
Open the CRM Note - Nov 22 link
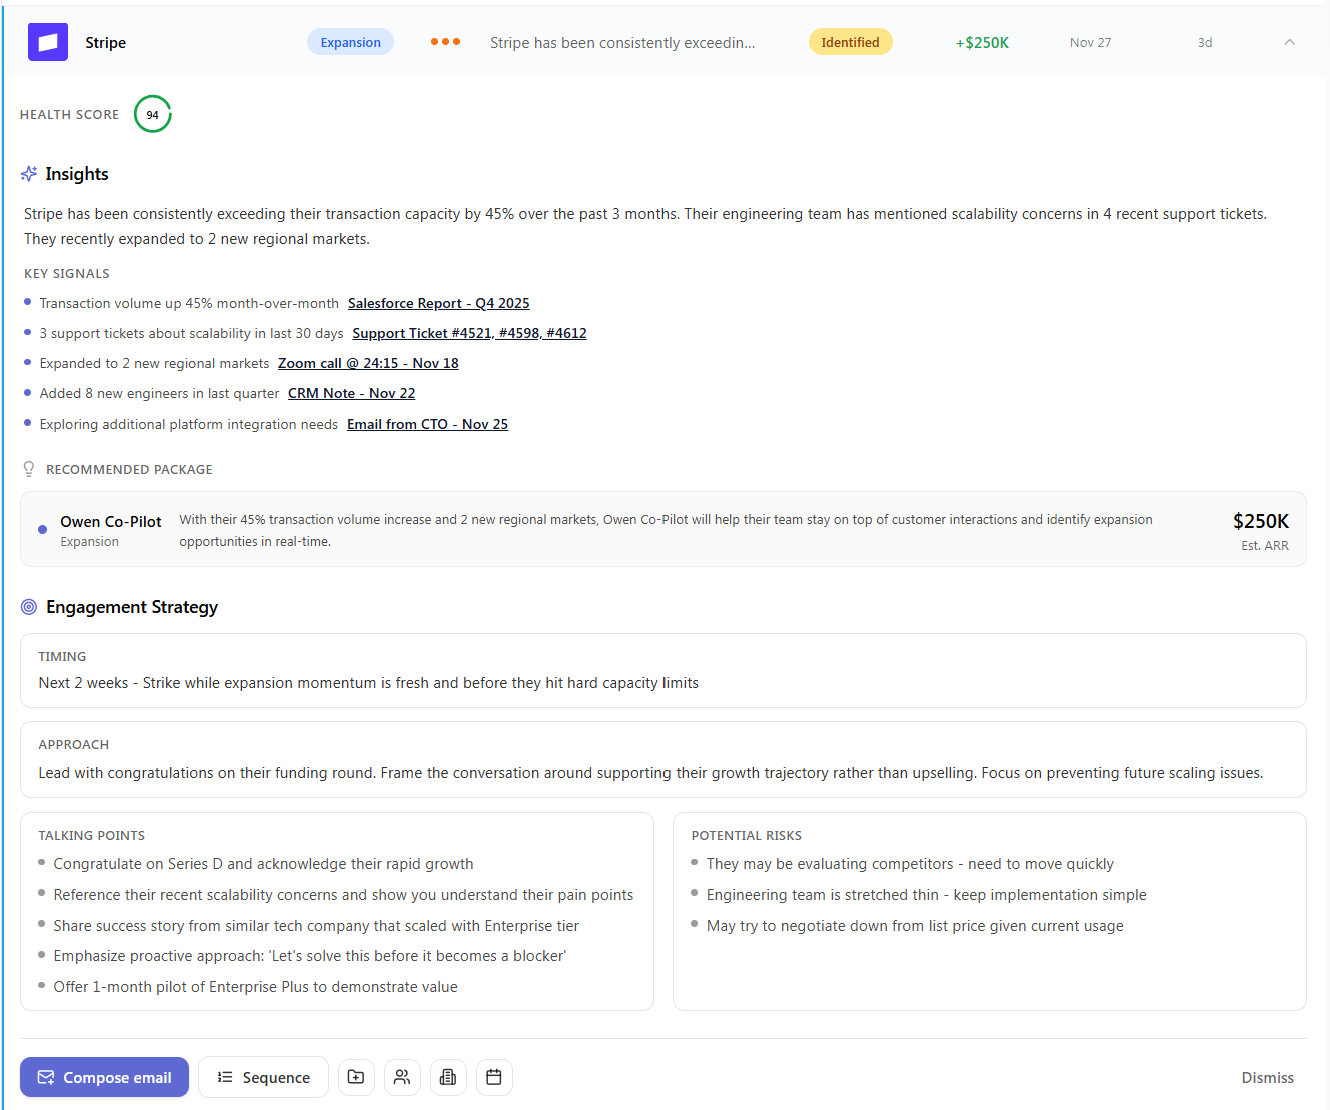coord(351,393)
